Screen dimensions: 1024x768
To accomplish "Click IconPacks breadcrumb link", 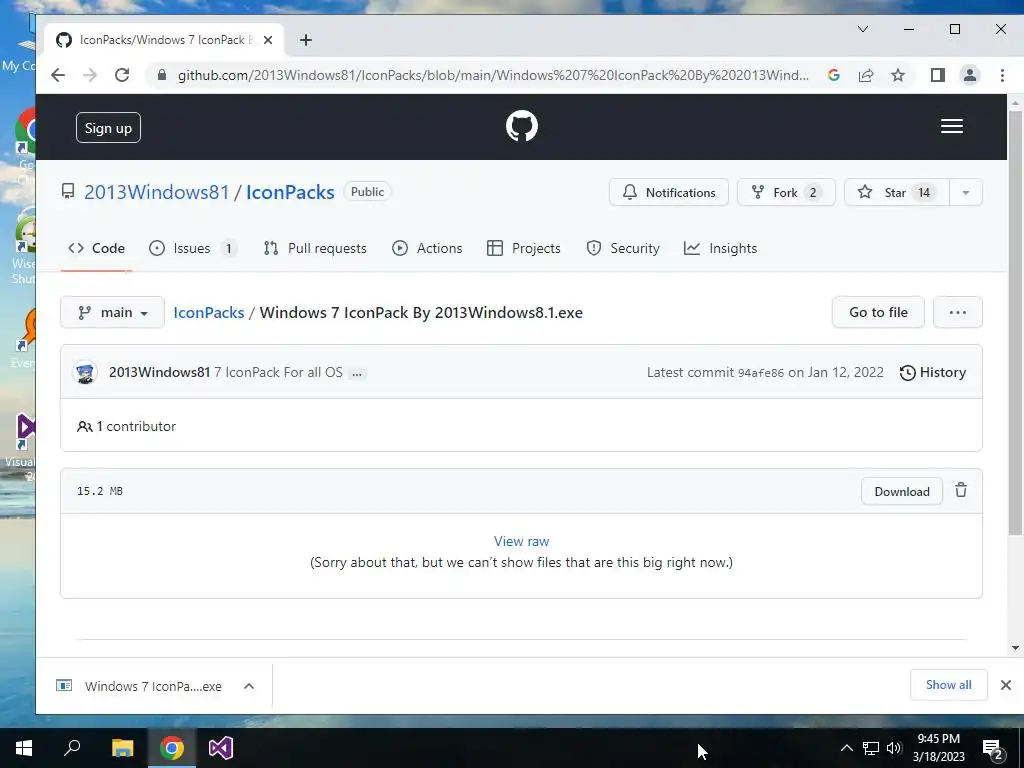I will tap(208, 312).
